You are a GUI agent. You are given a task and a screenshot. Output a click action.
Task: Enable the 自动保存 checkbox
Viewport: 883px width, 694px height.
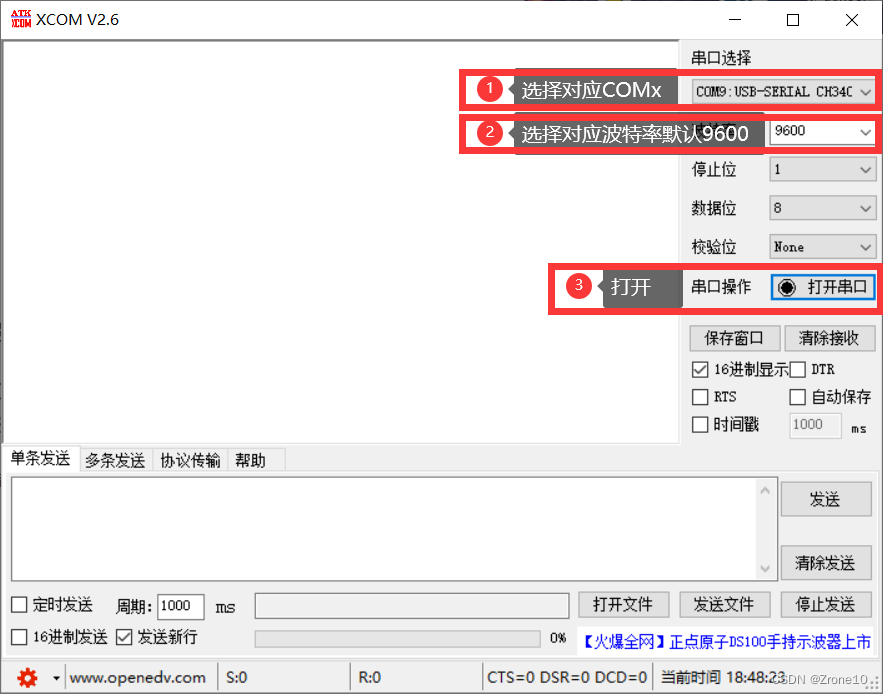797,397
